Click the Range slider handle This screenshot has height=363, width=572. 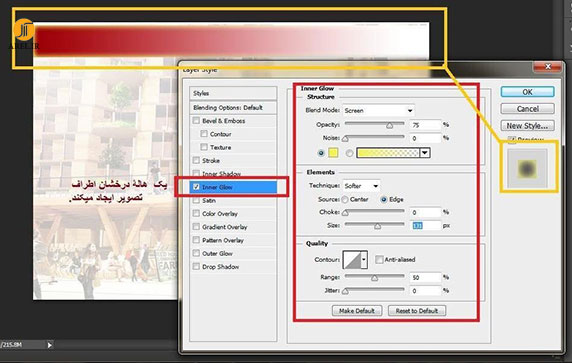click(x=374, y=278)
